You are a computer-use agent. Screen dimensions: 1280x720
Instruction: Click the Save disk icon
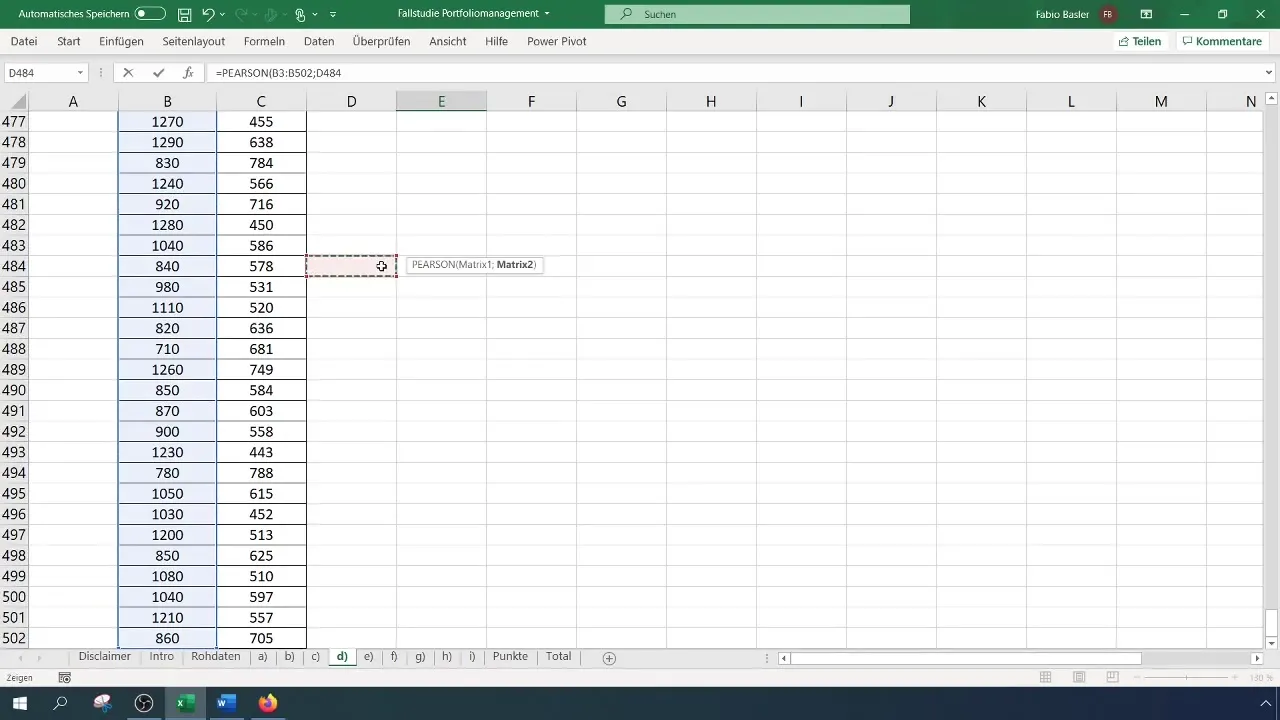click(184, 14)
